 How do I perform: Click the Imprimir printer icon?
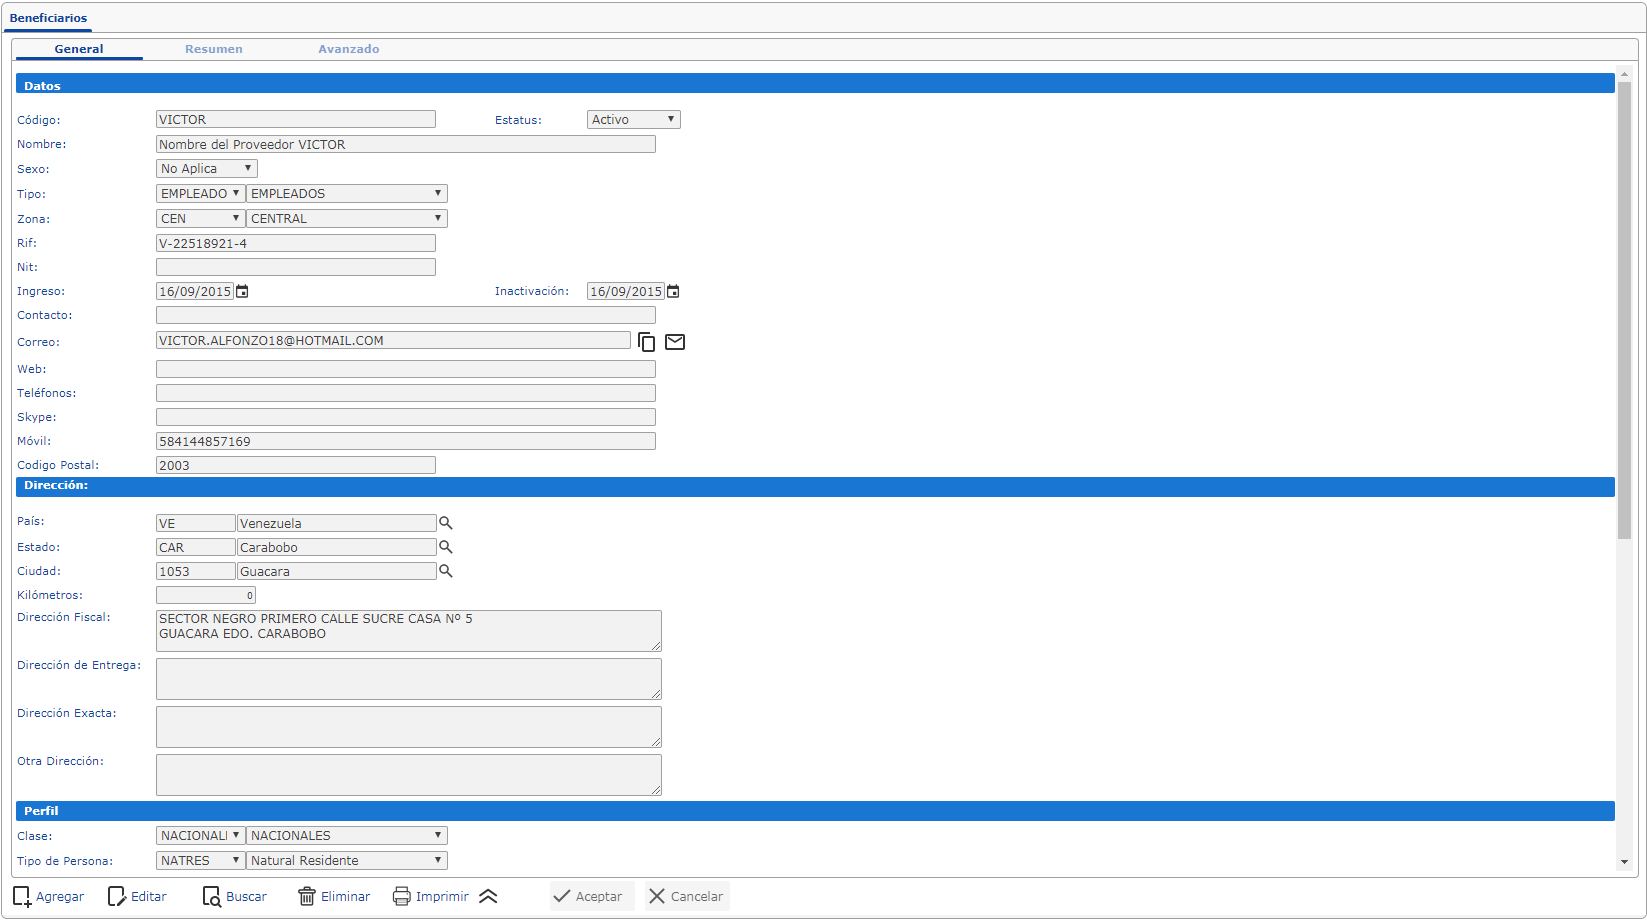tap(402, 896)
